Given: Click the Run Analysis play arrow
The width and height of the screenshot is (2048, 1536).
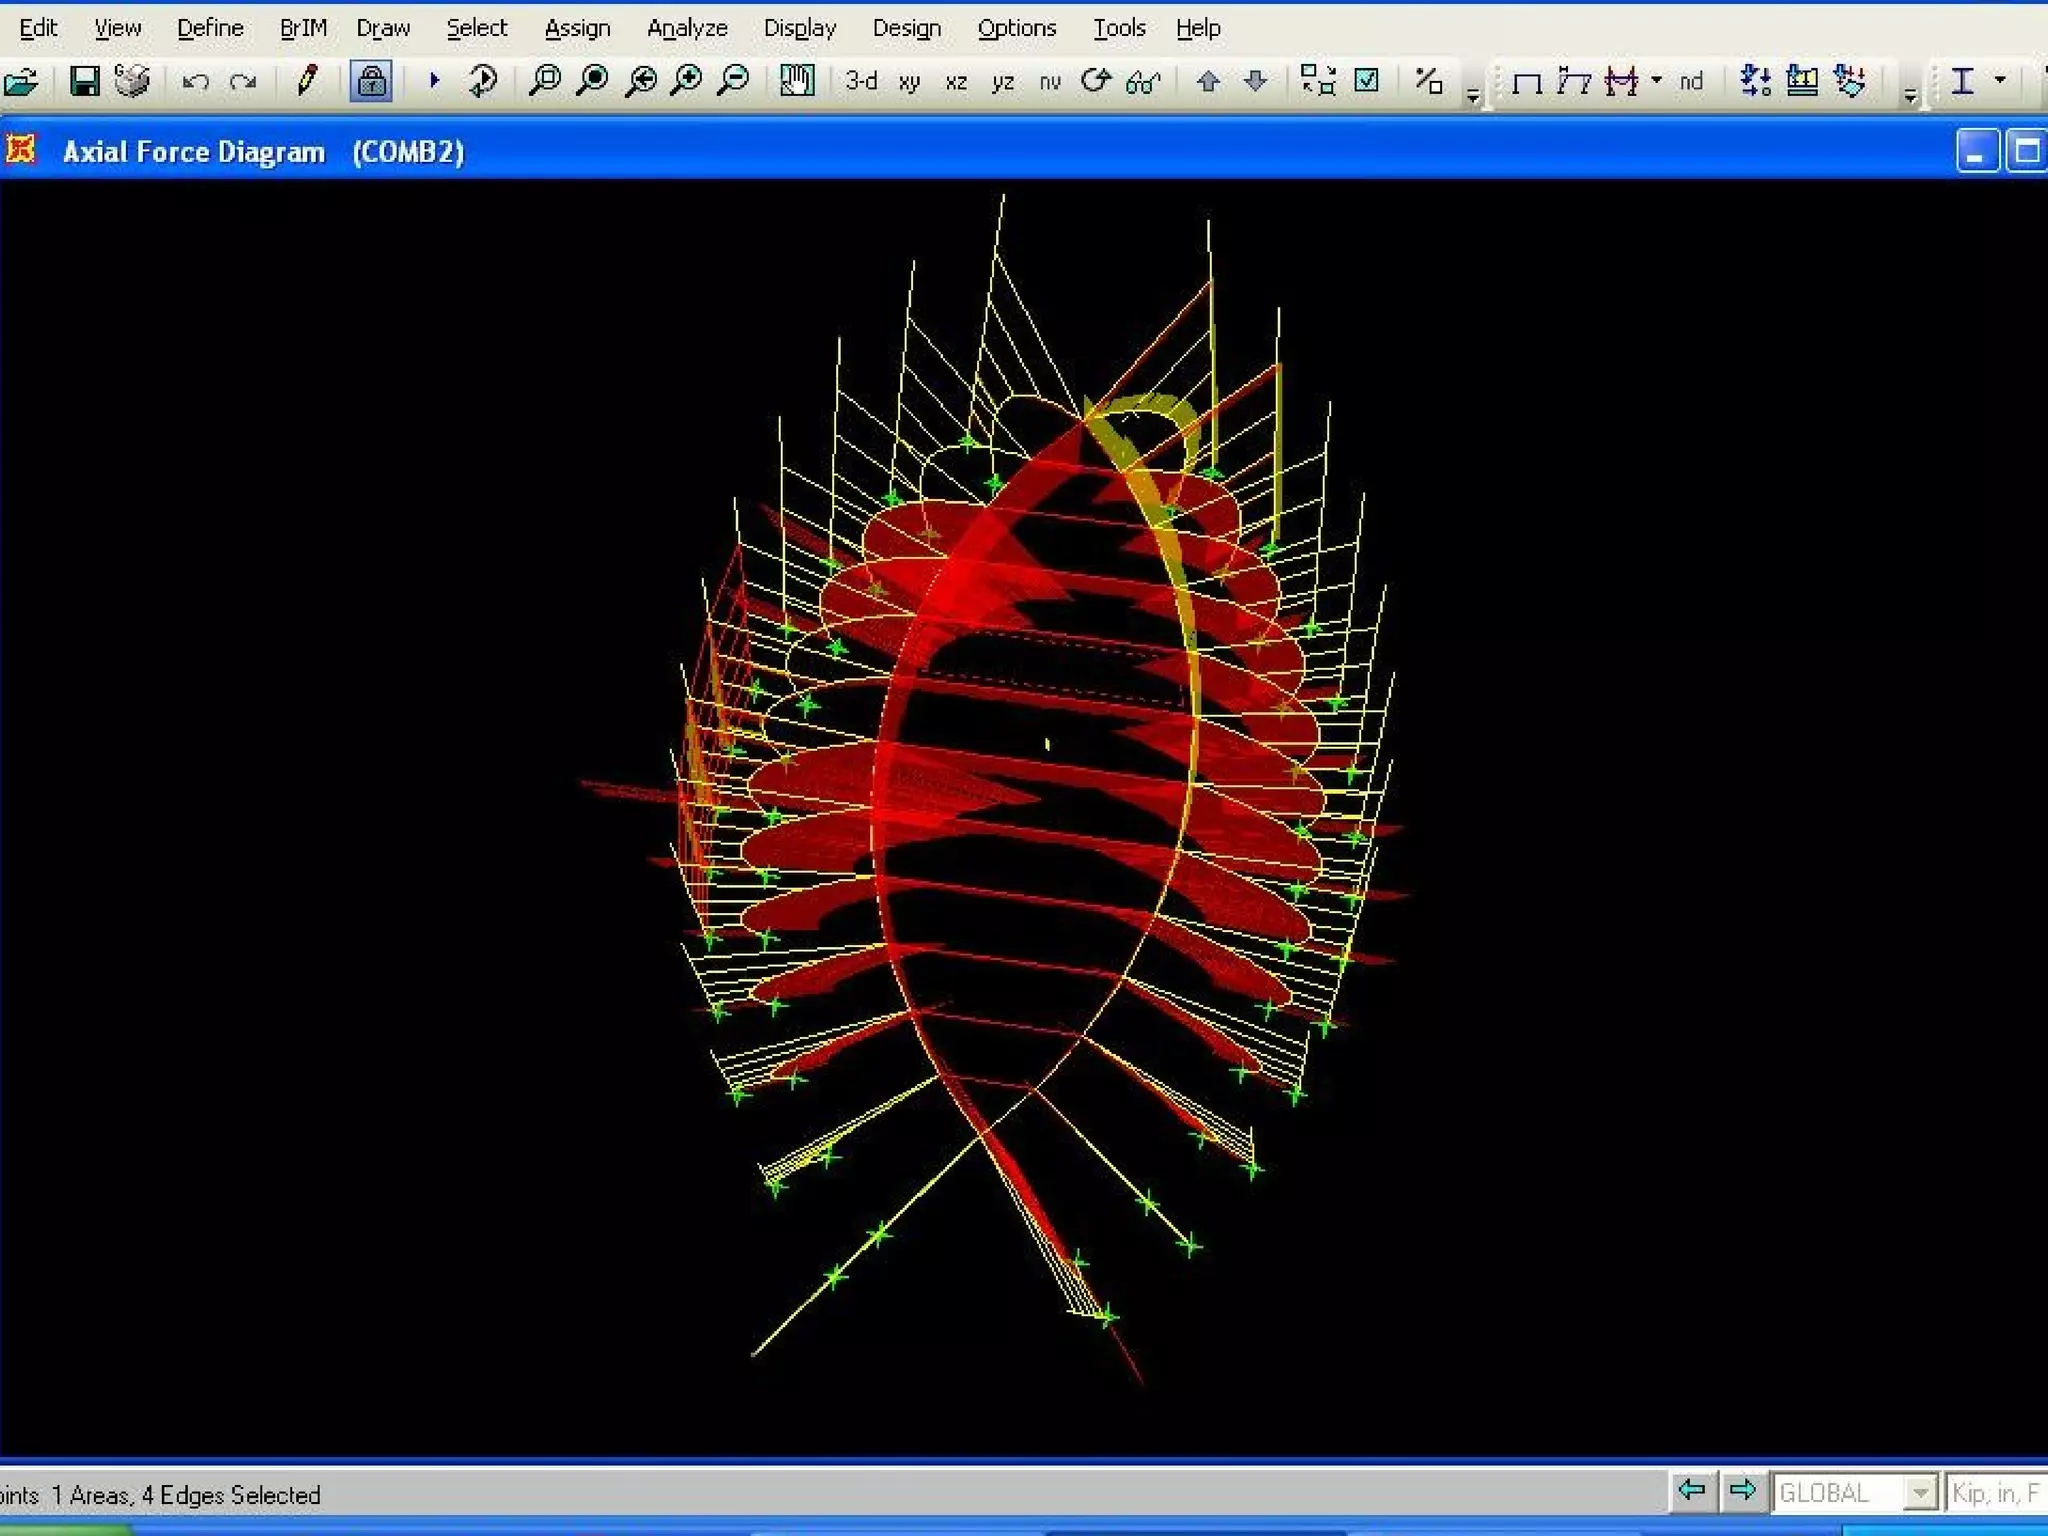Looking at the screenshot, I should point(434,80).
